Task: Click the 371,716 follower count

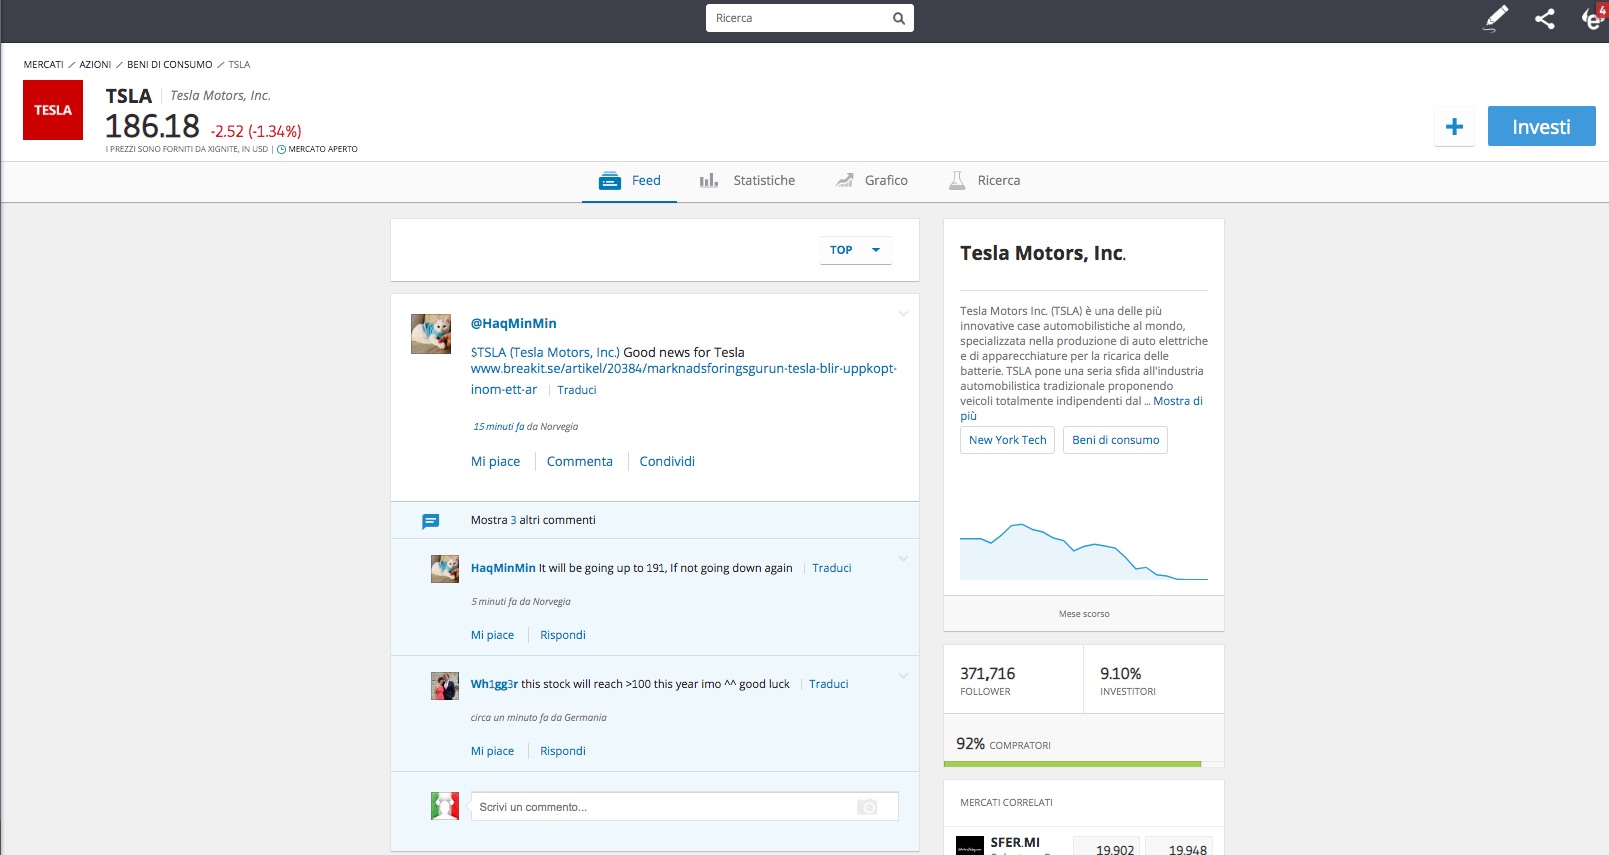Action: (x=987, y=674)
